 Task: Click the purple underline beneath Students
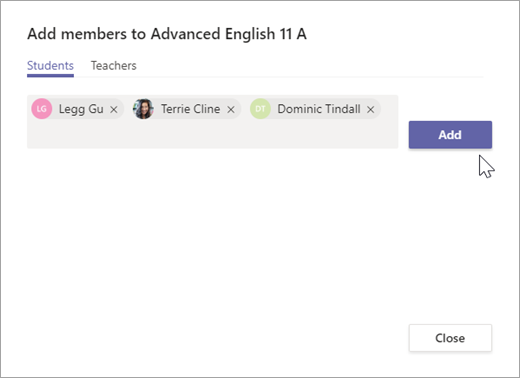50,76
